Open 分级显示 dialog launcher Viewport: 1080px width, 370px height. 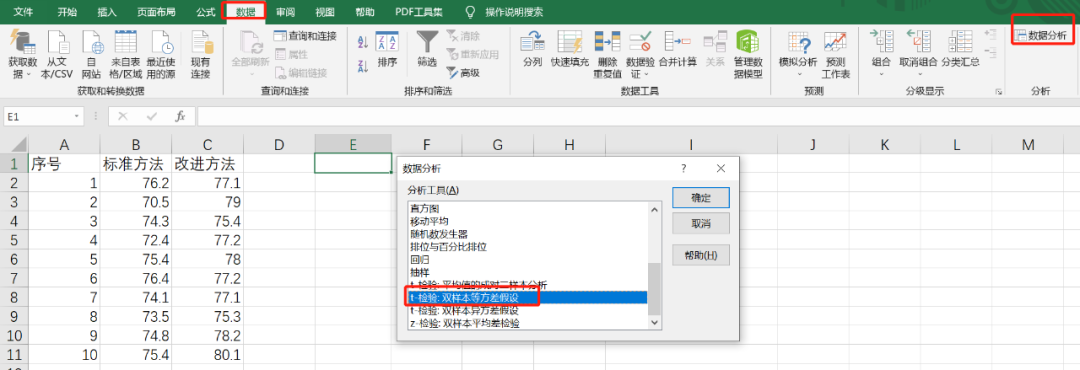[x=998, y=91]
